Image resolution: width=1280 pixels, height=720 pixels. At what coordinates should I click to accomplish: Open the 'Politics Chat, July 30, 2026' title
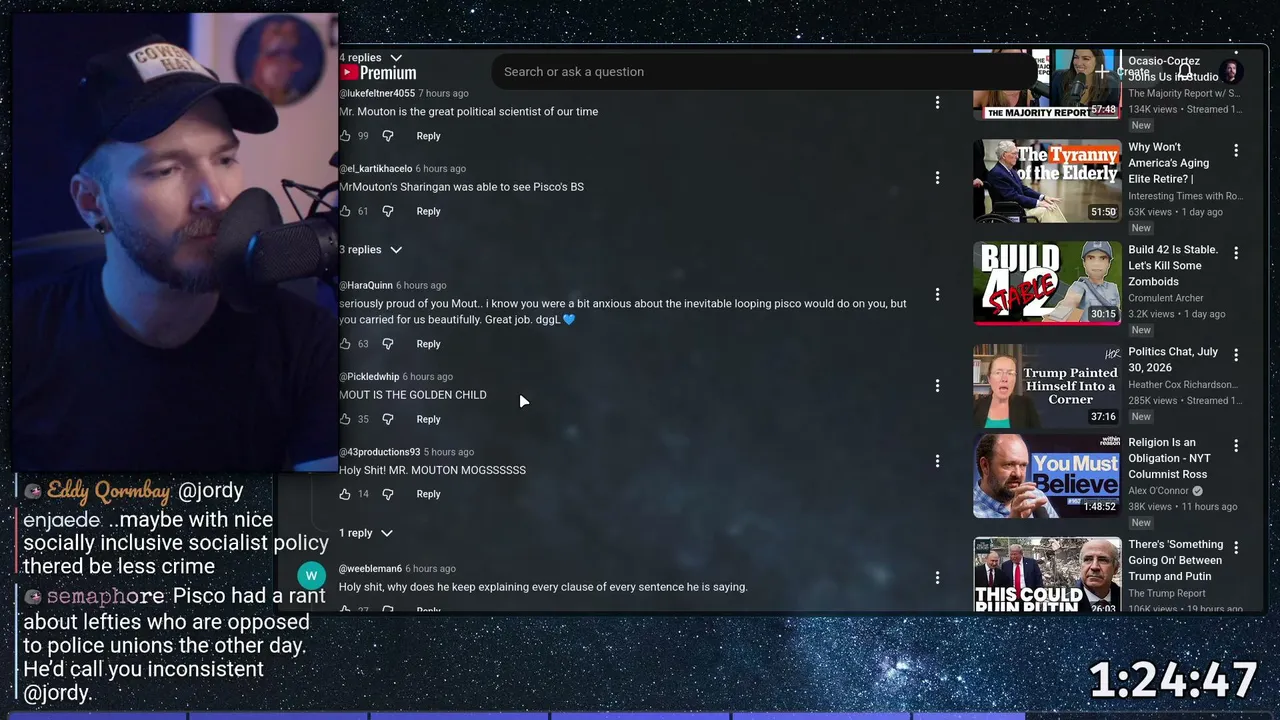pyautogui.click(x=1174, y=360)
